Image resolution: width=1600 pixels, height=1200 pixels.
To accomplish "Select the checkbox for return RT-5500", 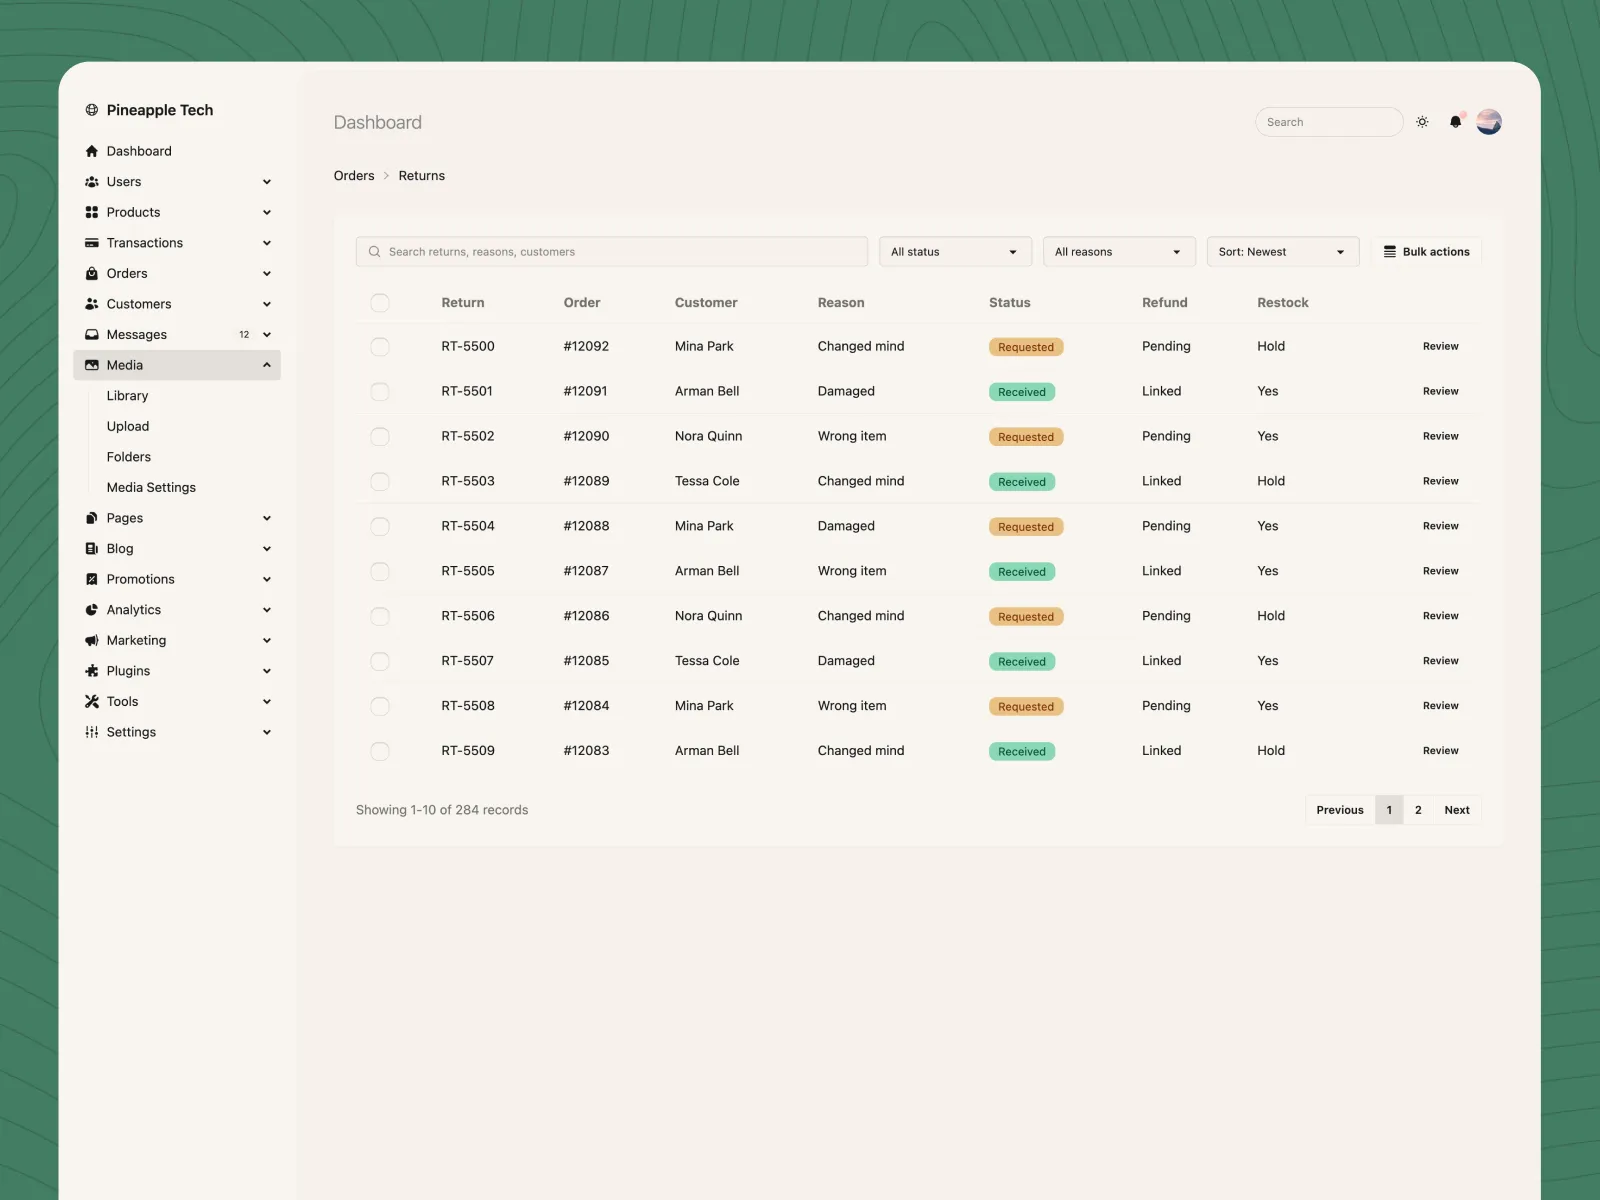I will point(380,347).
